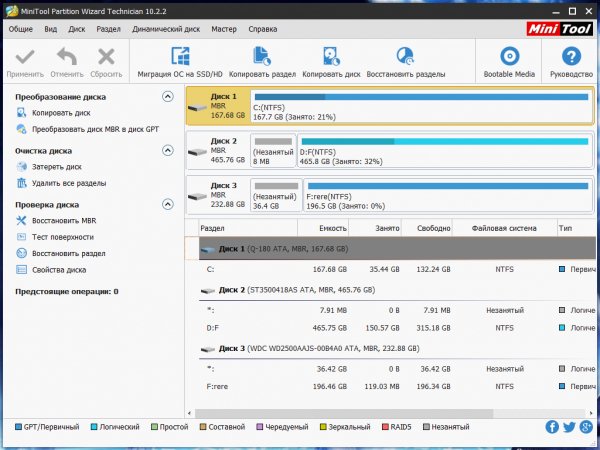Choose Удалить все разделы action

click(x=69, y=183)
